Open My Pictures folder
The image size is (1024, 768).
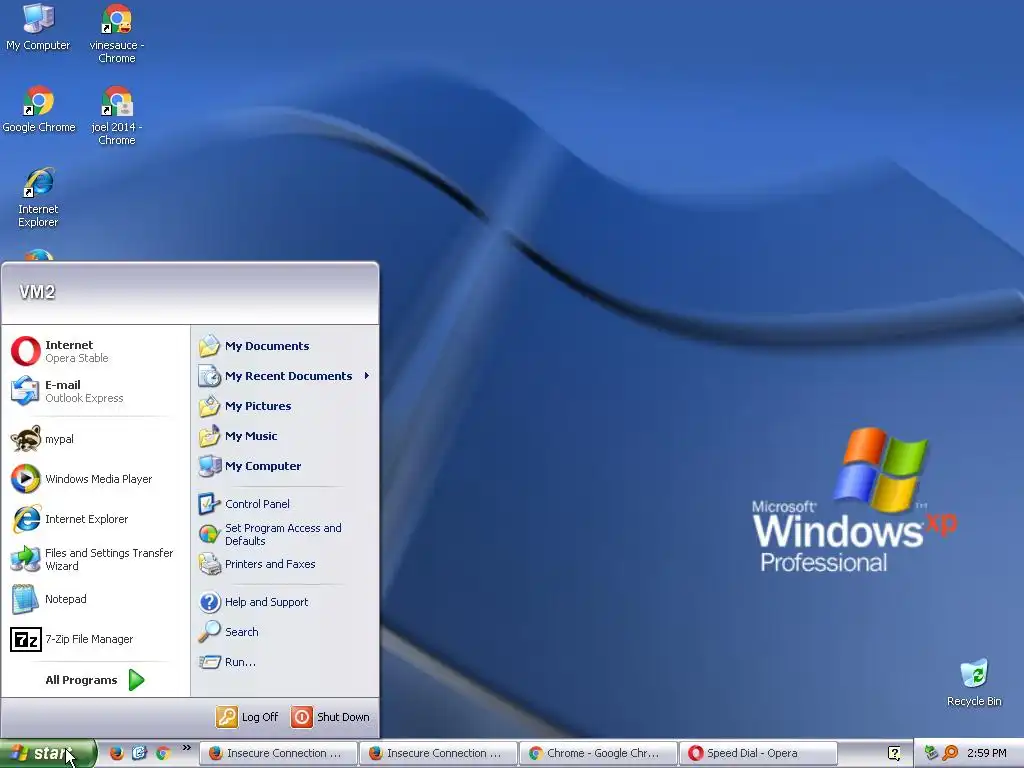(x=285, y=406)
